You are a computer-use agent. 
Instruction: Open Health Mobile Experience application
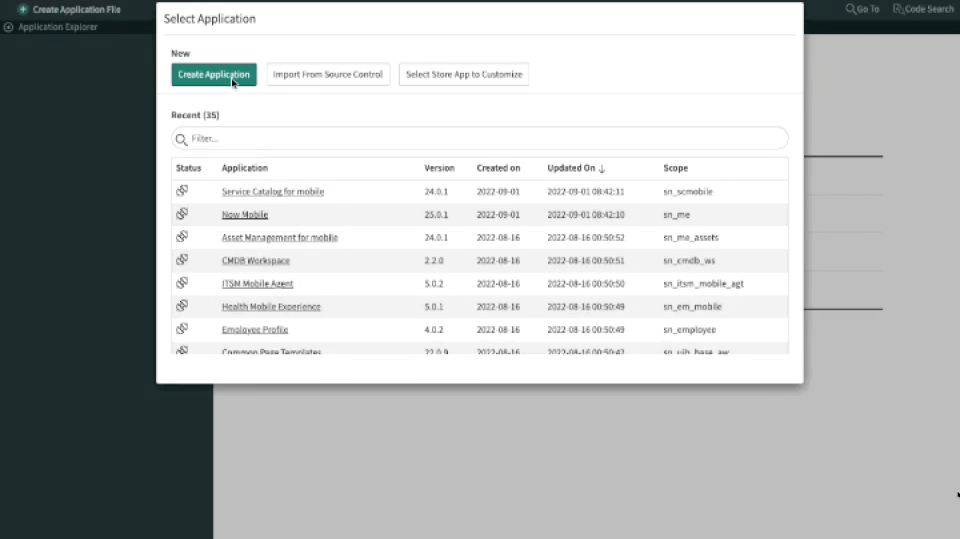tap(271, 306)
